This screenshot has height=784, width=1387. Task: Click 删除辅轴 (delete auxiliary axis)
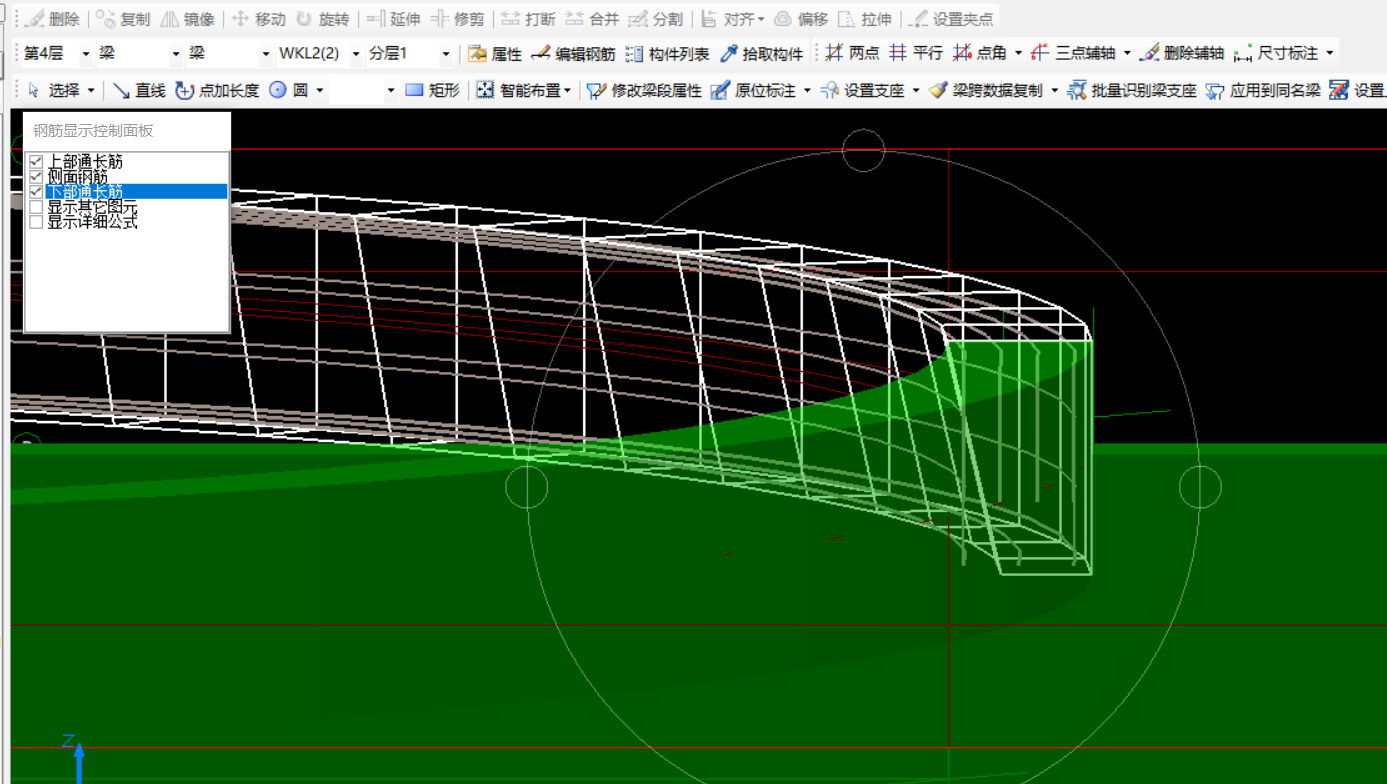(x=1182, y=53)
